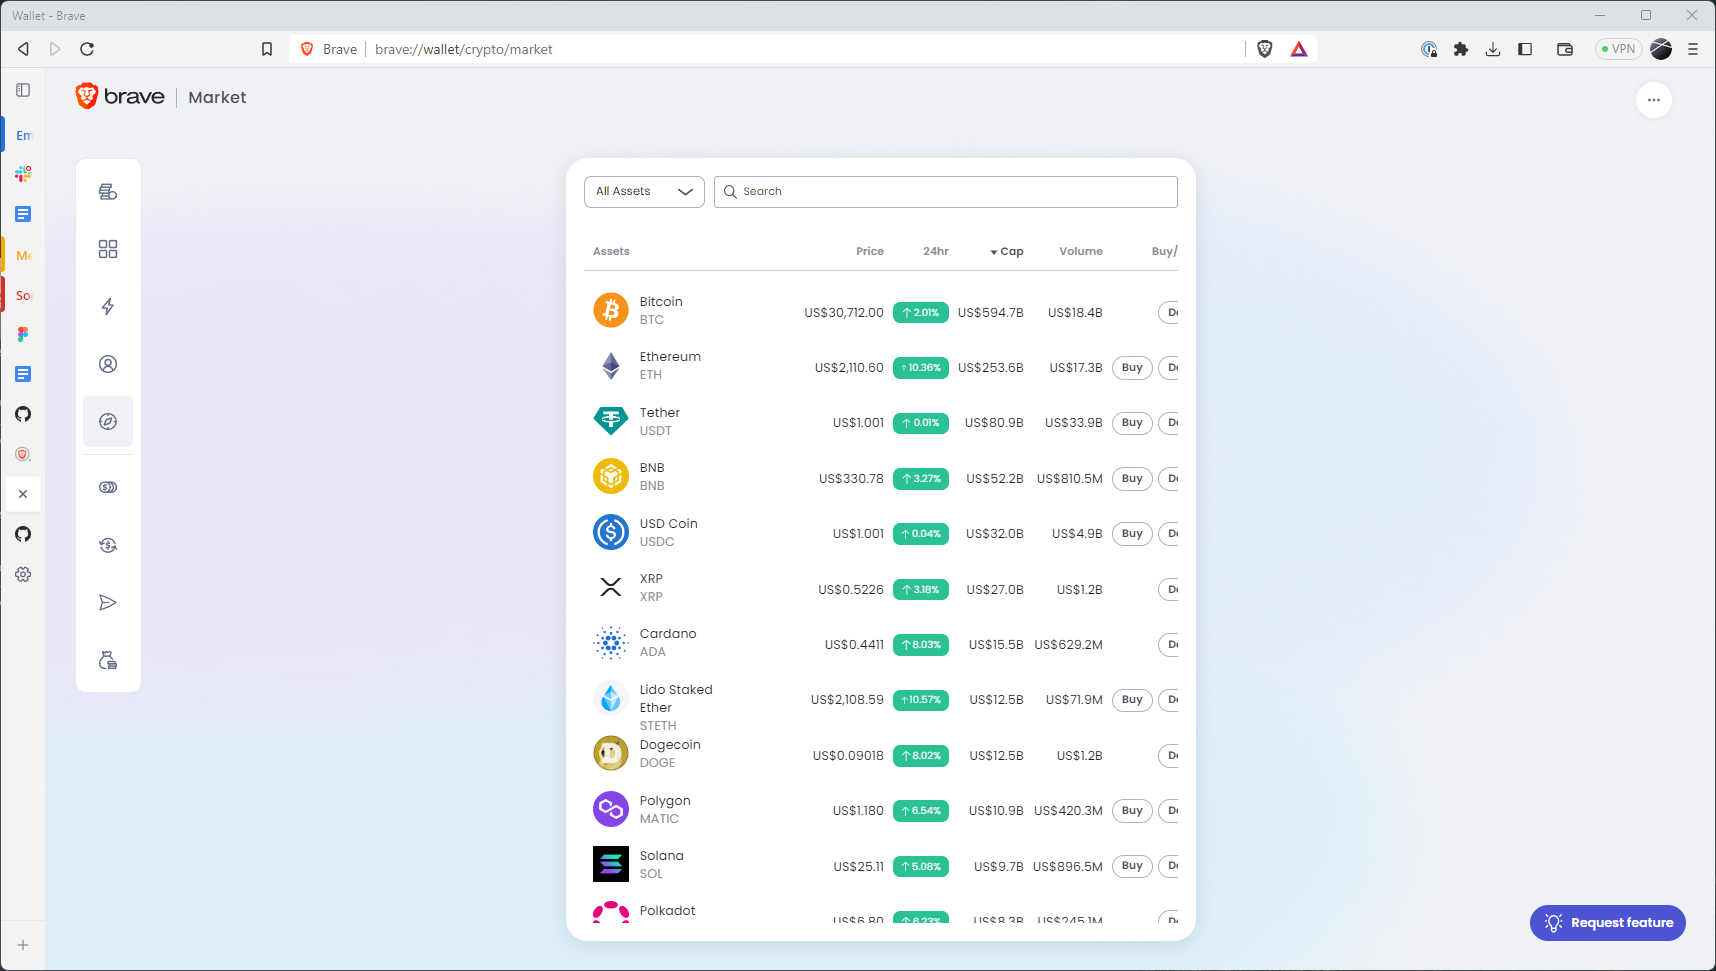Image resolution: width=1716 pixels, height=971 pixels.
Task: Expand the All Assets filter dropdown
Action: (x=643, y=191)
